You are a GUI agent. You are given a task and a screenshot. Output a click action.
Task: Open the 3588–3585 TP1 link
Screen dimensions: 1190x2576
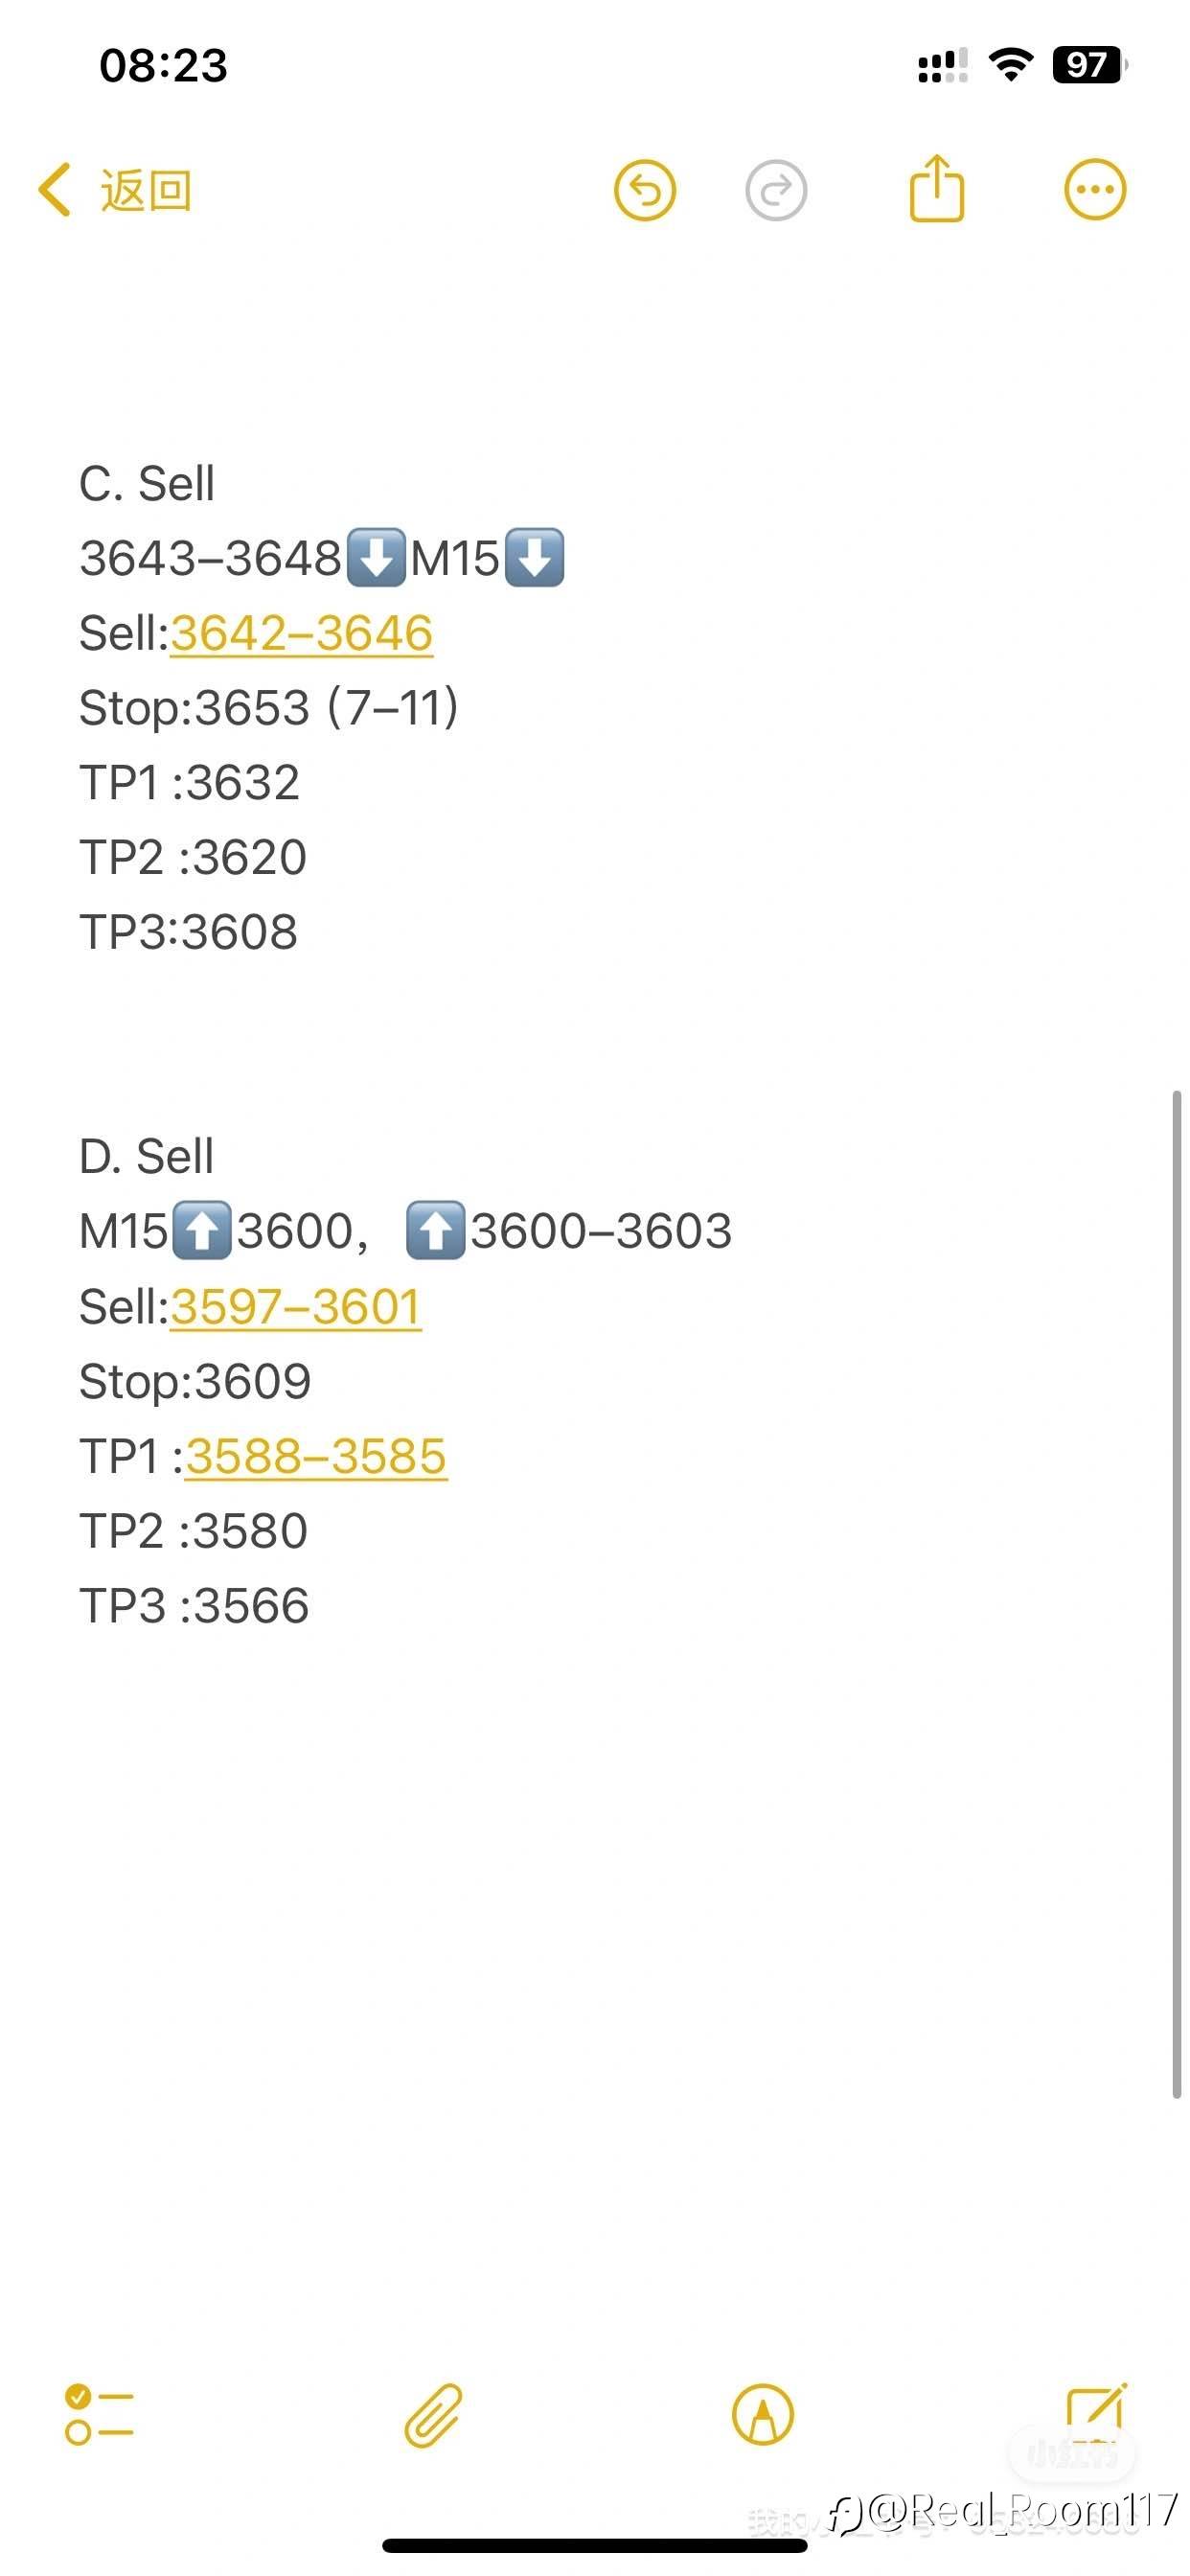tap(316, 1456)
